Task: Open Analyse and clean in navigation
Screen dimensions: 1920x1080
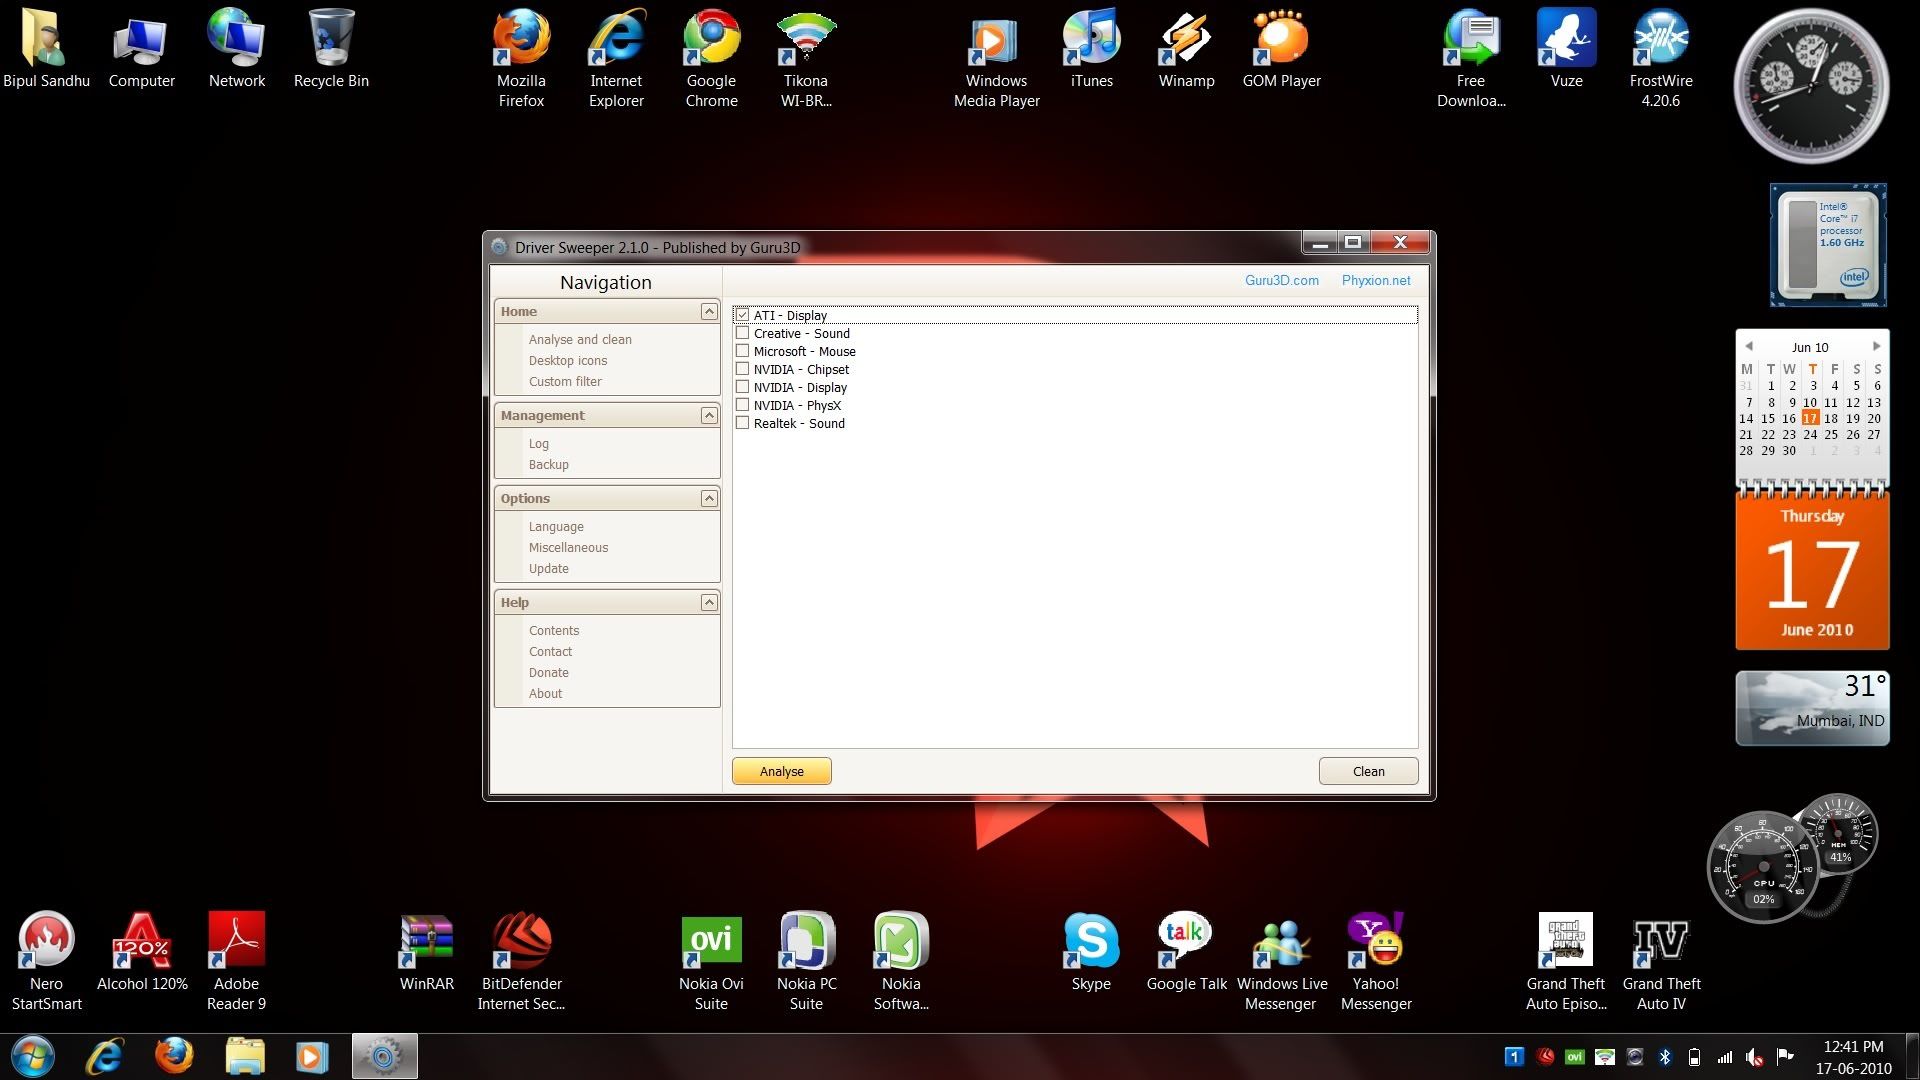Action: coord(580,340)
